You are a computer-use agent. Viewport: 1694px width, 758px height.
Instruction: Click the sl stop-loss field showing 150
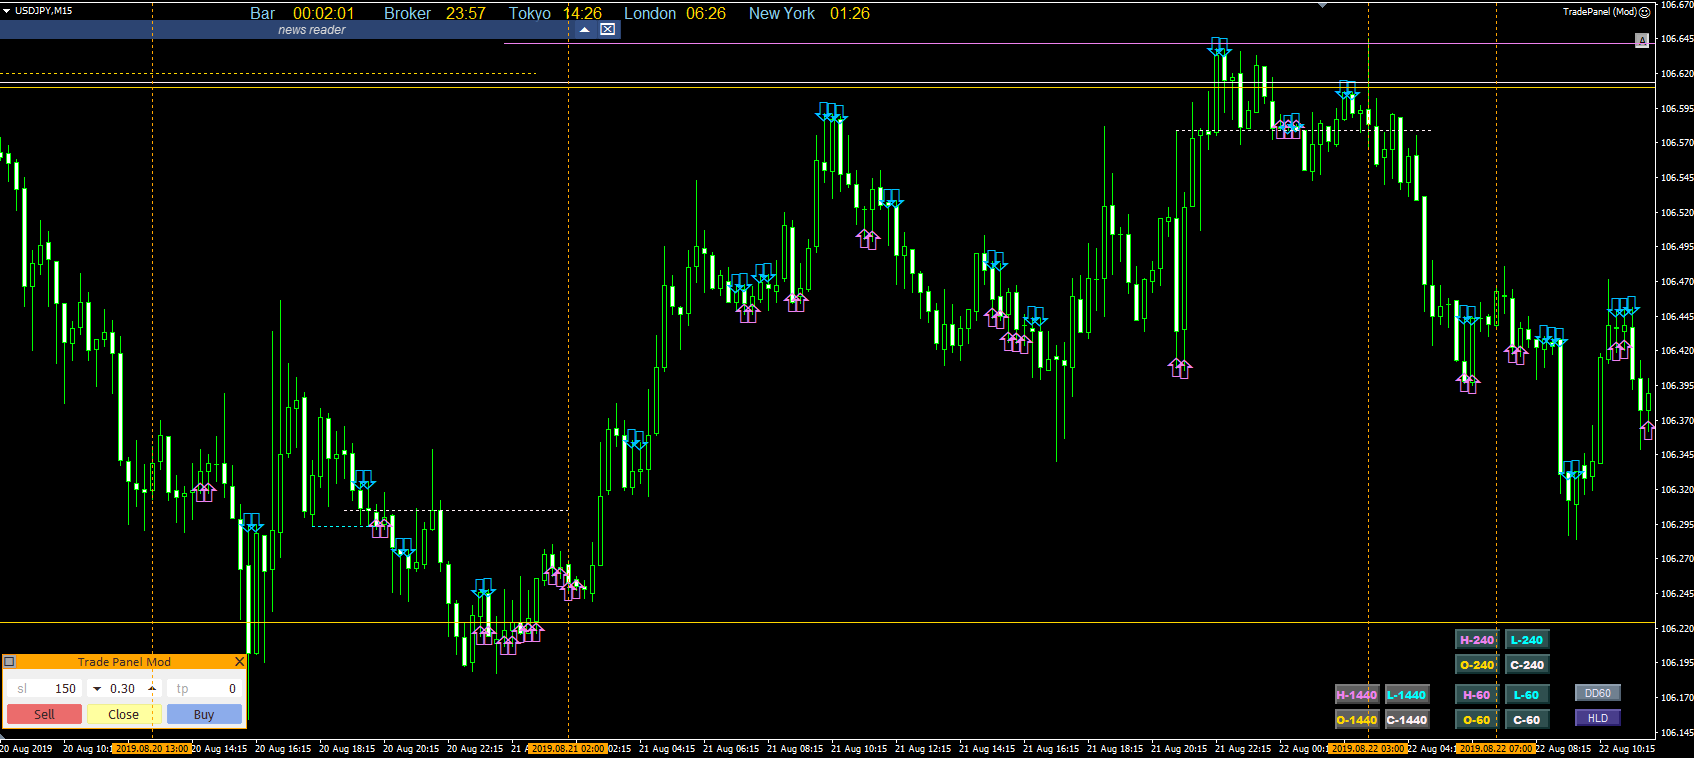[44, 689]
